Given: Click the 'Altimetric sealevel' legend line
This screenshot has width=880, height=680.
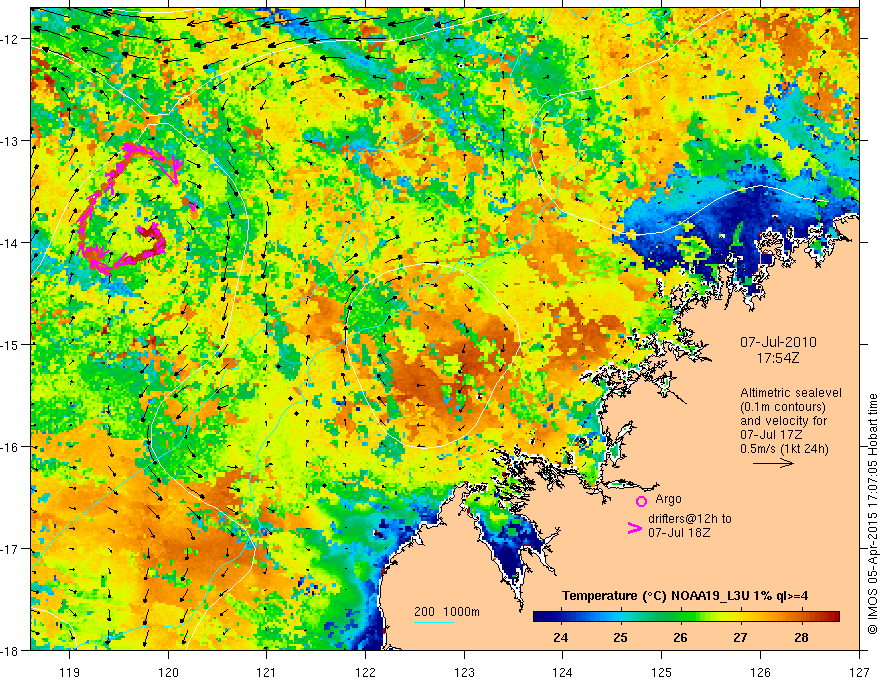Looking at the screenshot, I should coord(791,393).
